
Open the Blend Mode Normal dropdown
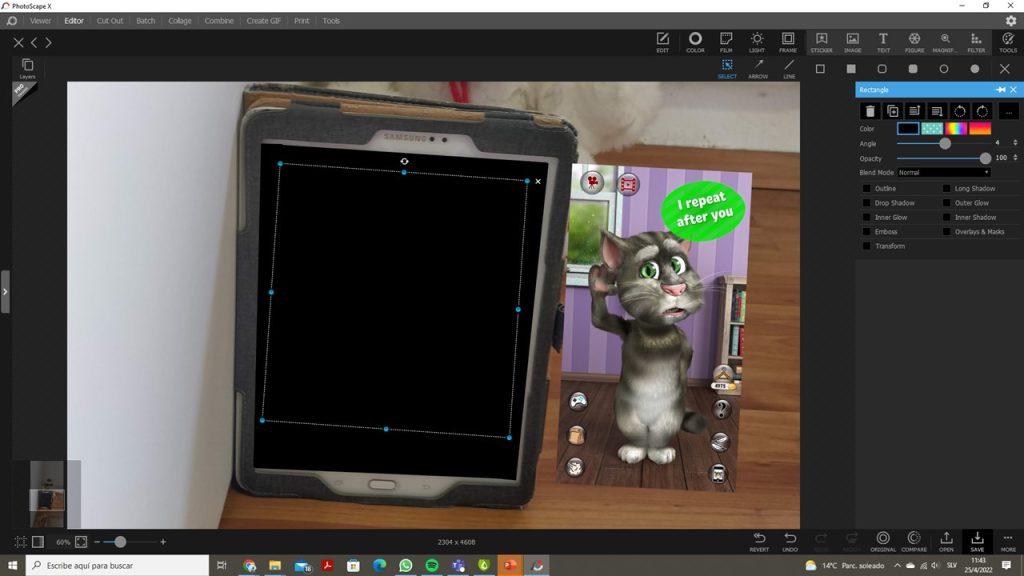coord(944,172)
